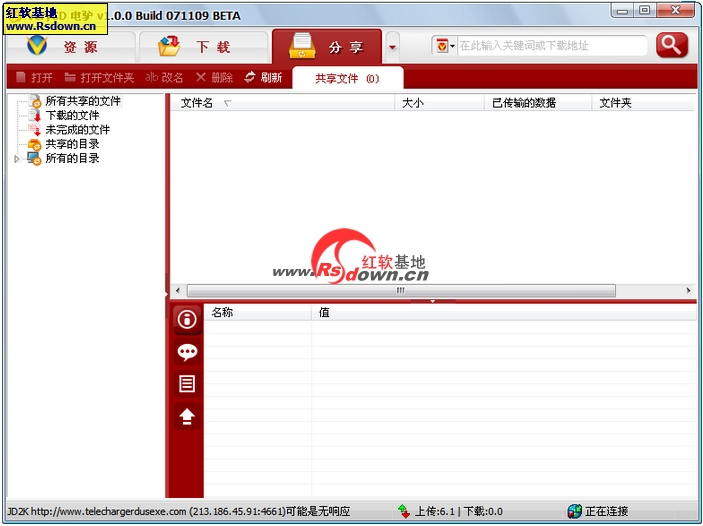The image size is (703, 526).
Task: Click the 资源 tab logo icon
Action: pos(37,46)
